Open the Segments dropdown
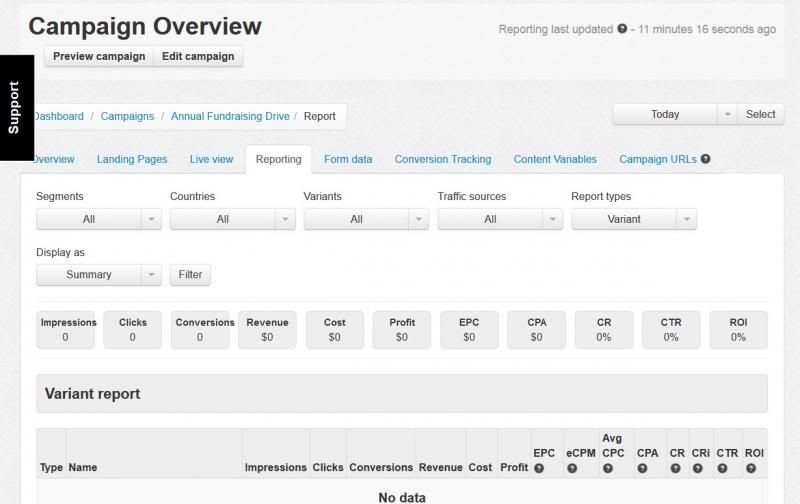 [98, 219]
